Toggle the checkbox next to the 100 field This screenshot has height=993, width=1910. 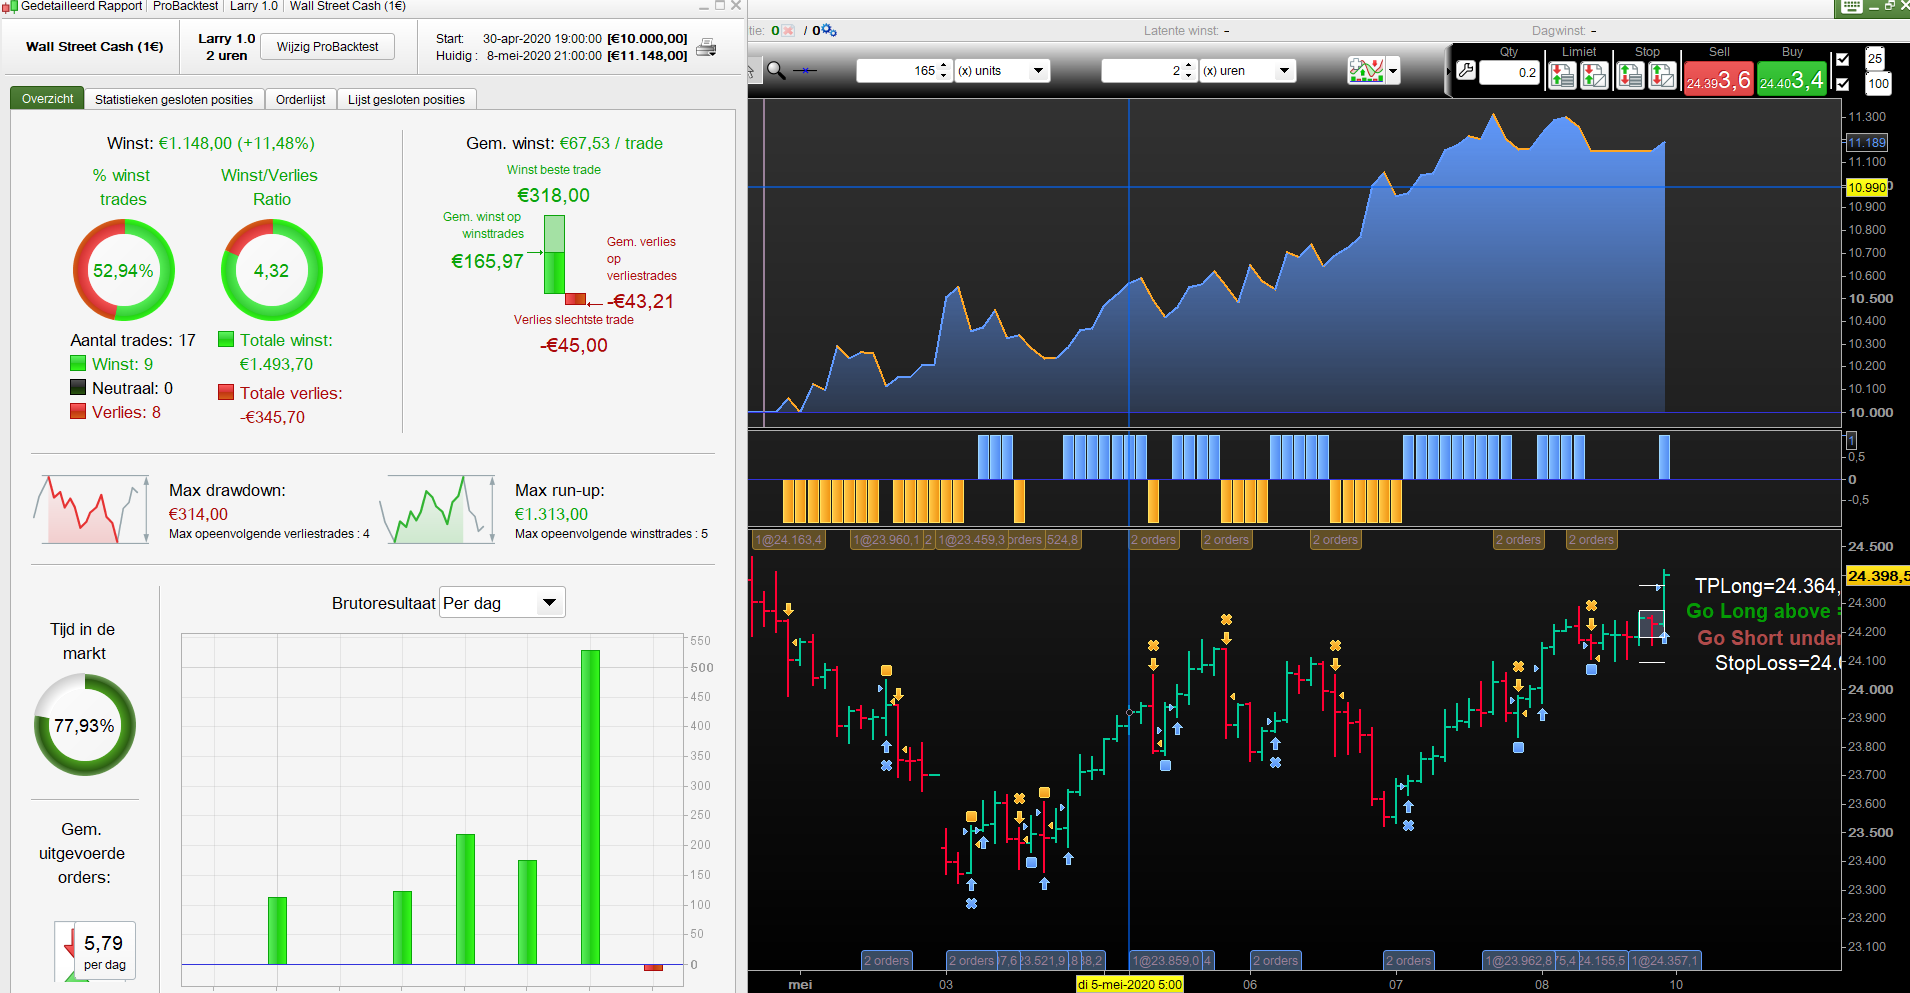[1843, 84]
